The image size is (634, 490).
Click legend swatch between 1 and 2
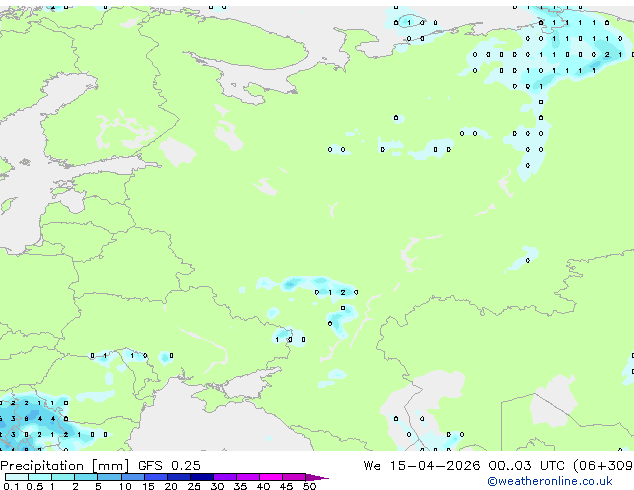pos(63,477)
